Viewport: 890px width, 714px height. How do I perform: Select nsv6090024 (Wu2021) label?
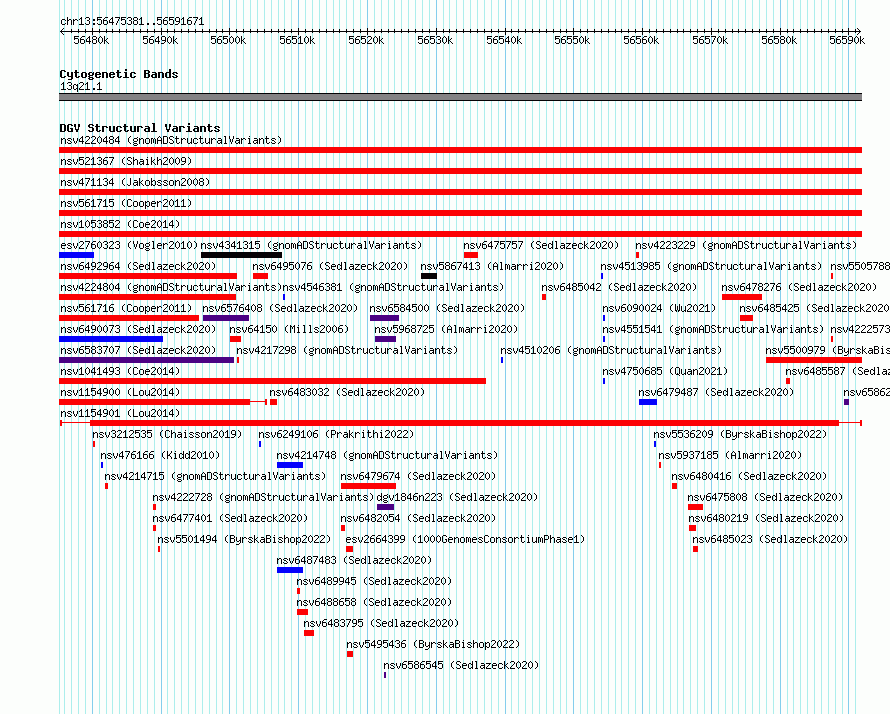pyautogui.click(x=659, y=308)
